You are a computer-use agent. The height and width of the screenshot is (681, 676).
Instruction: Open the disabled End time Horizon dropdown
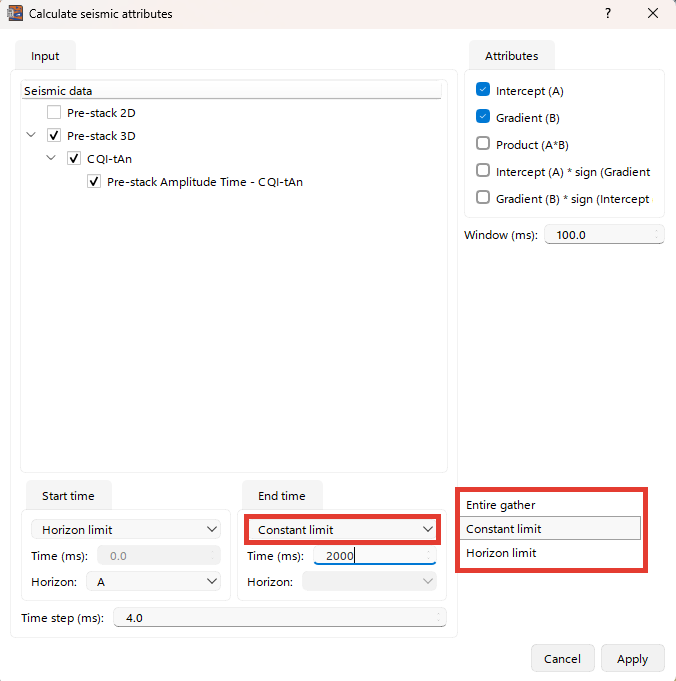pos(369,582)
